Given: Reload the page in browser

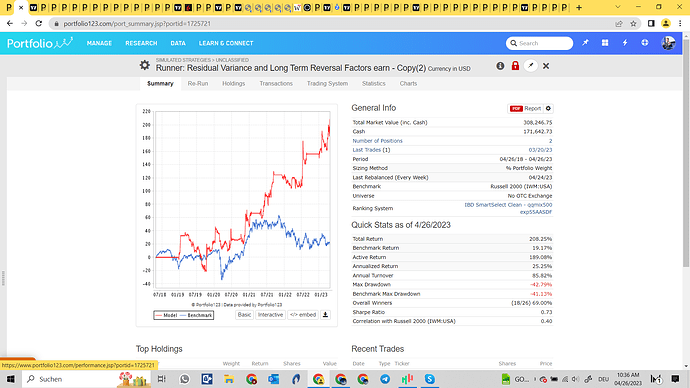Looking at the screenshot, I should pyautogui.click(x=39, y=23).
